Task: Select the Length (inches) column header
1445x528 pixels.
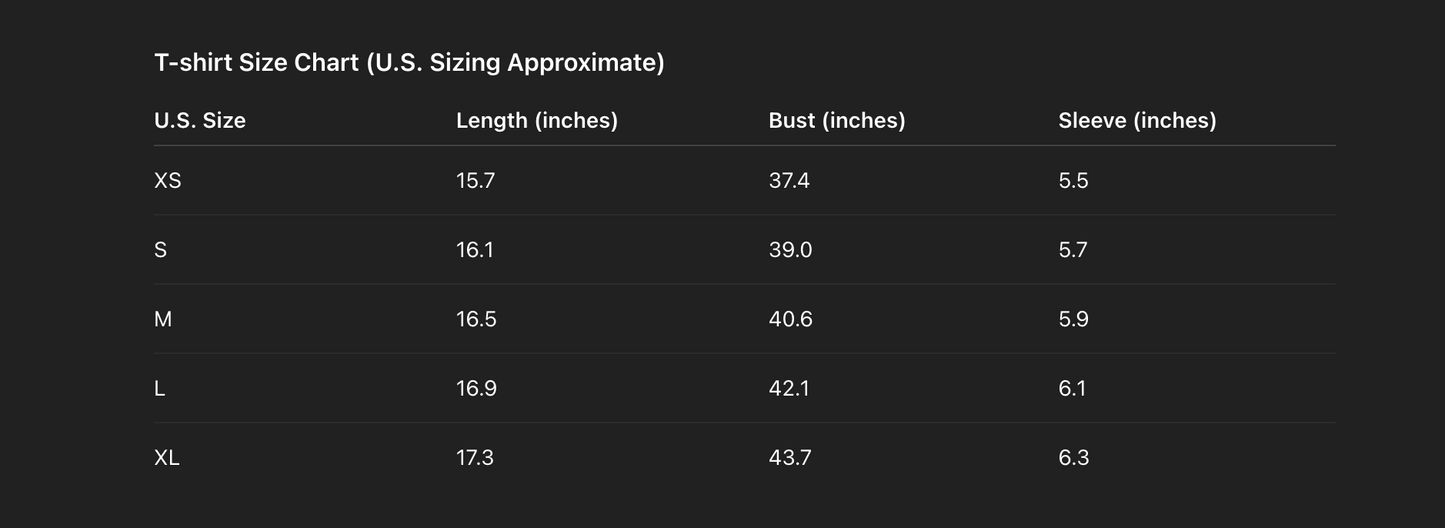Action: coord(536,121)
